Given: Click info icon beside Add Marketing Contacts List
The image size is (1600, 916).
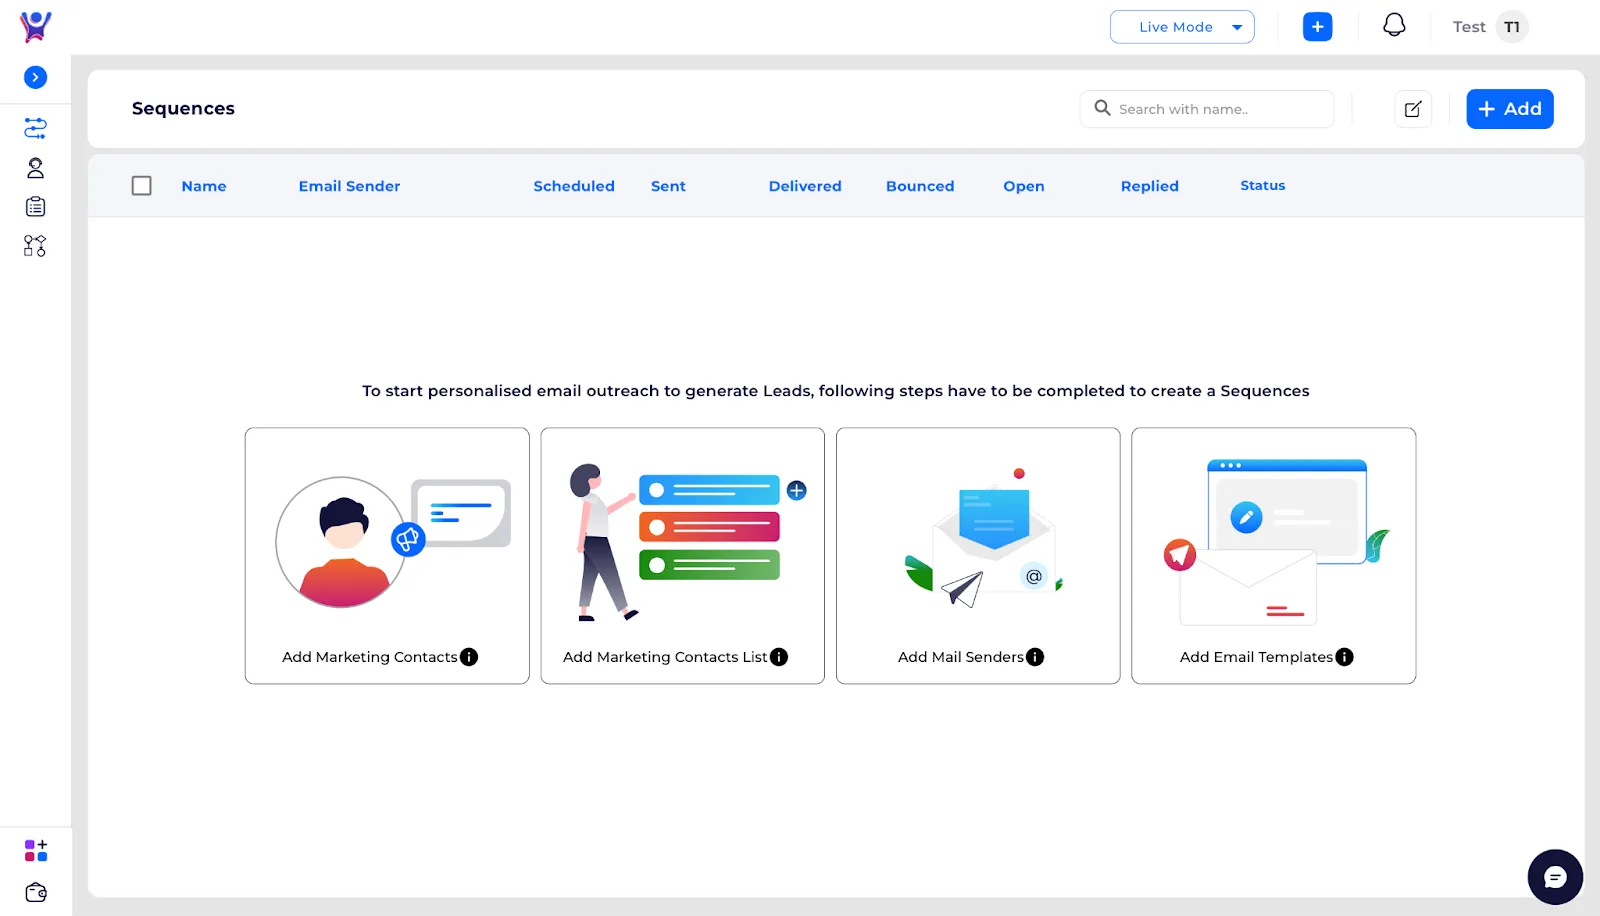Looking at the screenshot, I should tap(779, 657).
